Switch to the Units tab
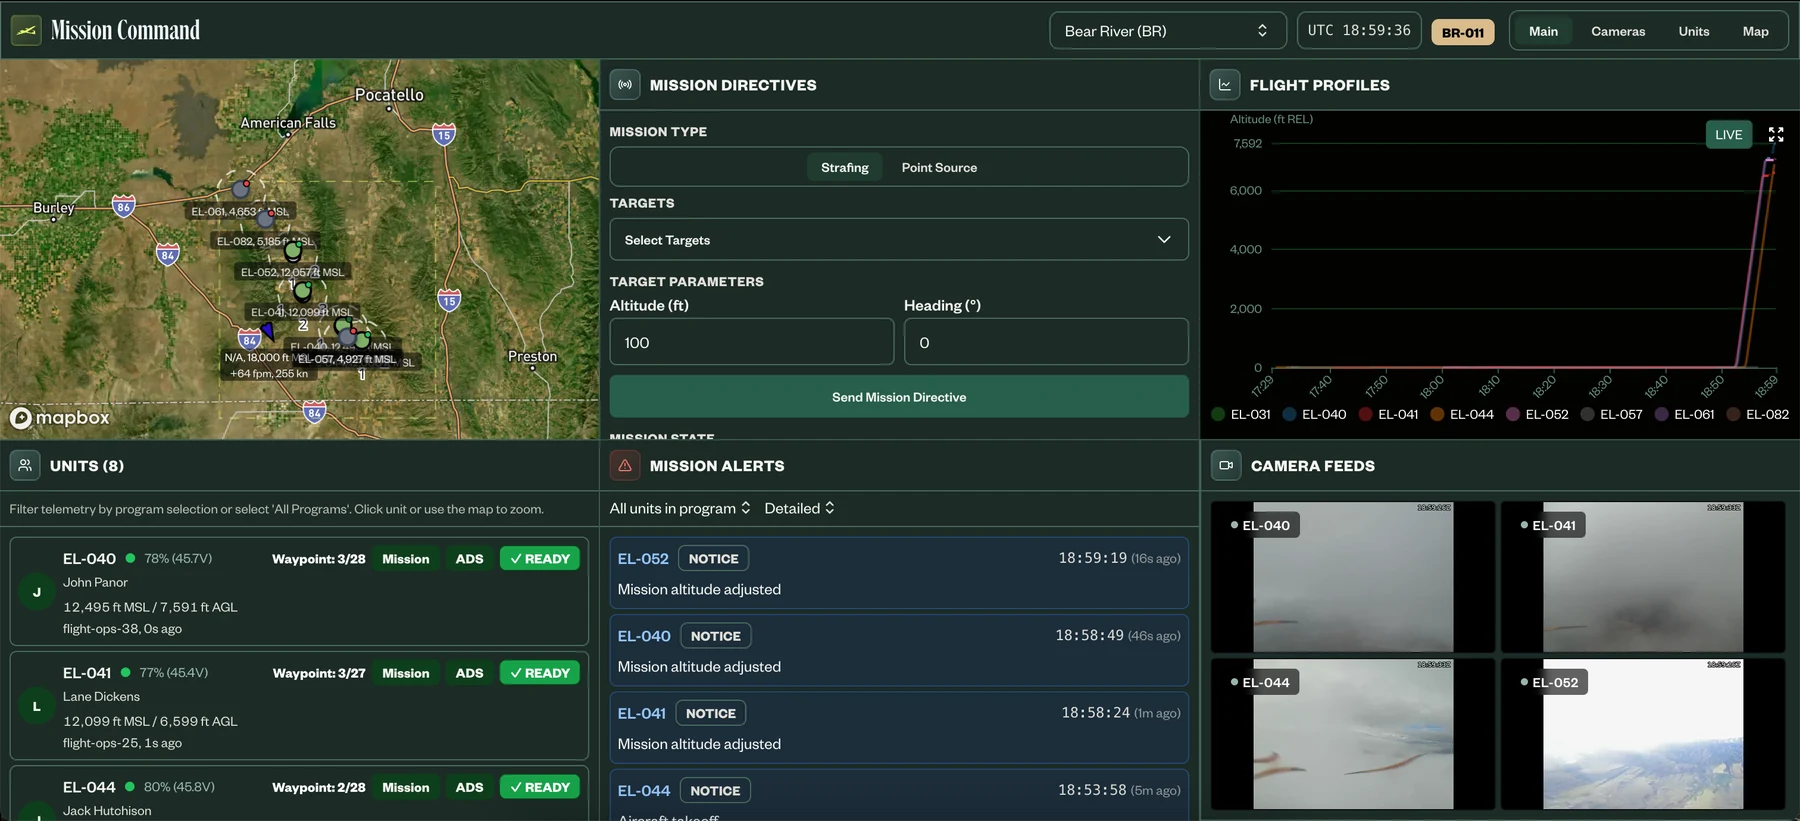 1694,31
